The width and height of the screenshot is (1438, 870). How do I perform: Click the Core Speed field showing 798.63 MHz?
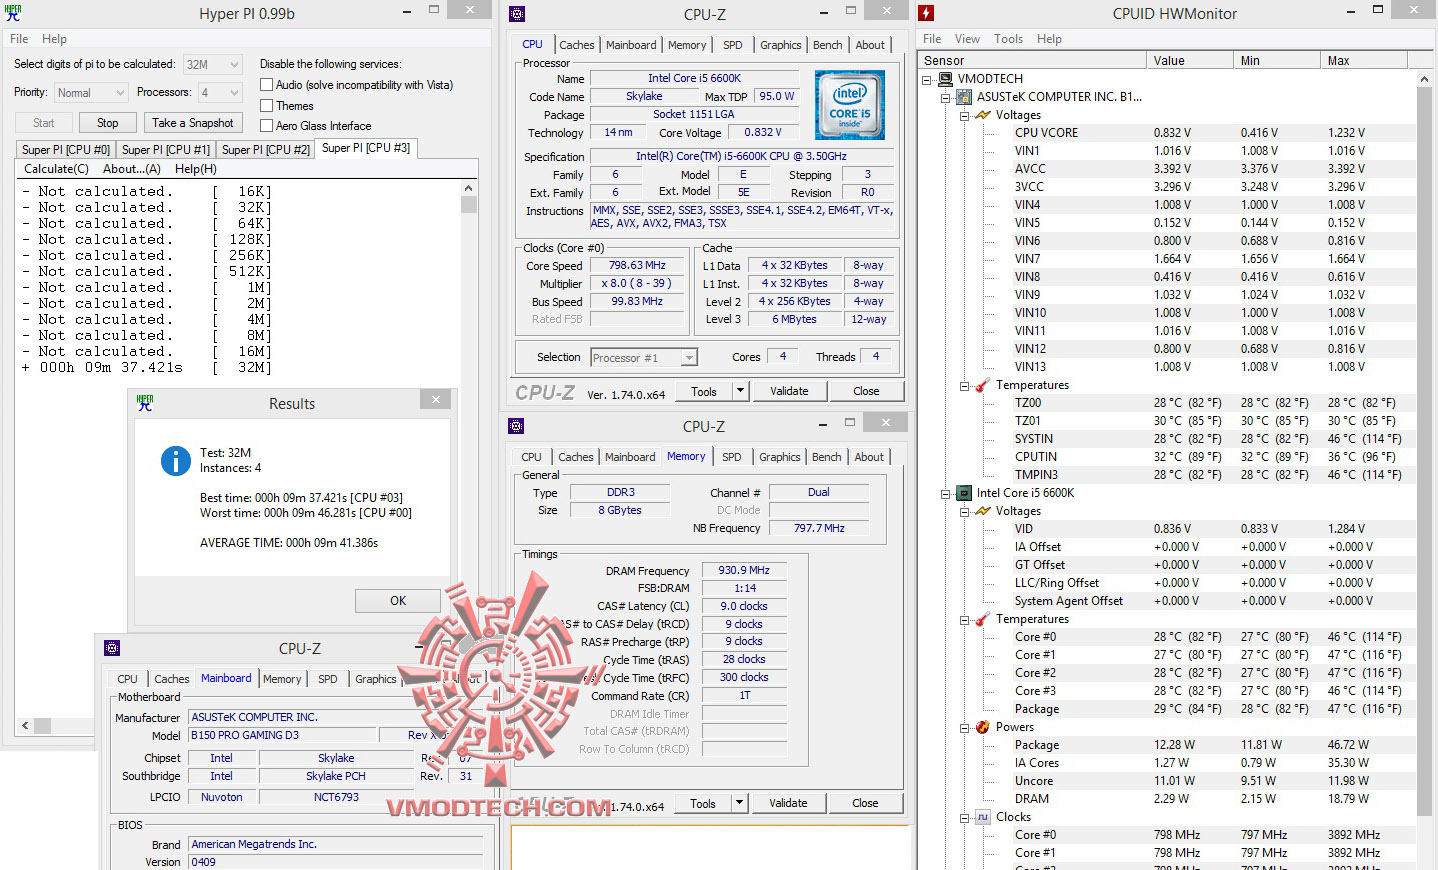[637, 265]
